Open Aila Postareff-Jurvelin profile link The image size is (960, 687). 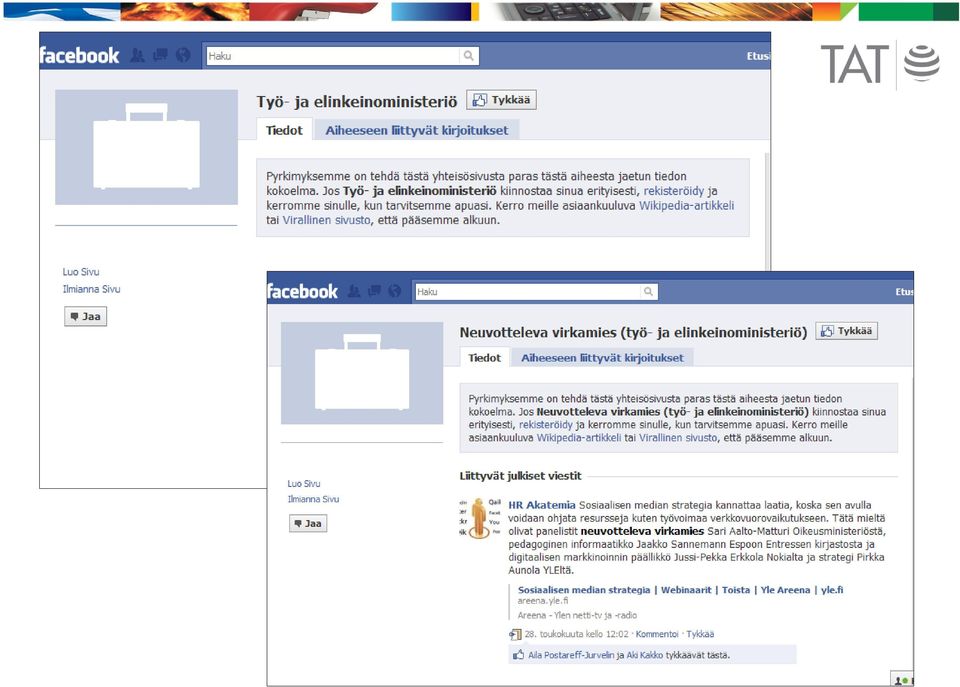(x=571, y=655)
